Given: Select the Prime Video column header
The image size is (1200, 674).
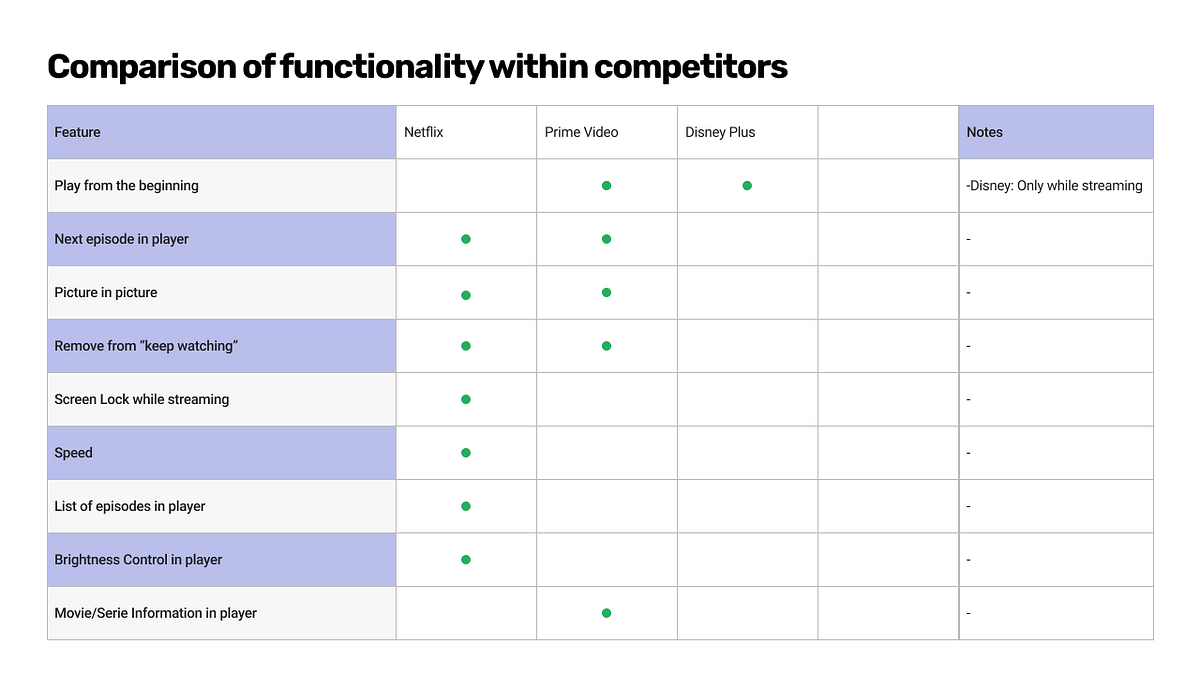Looking at the screenshot, I should 607,132.
